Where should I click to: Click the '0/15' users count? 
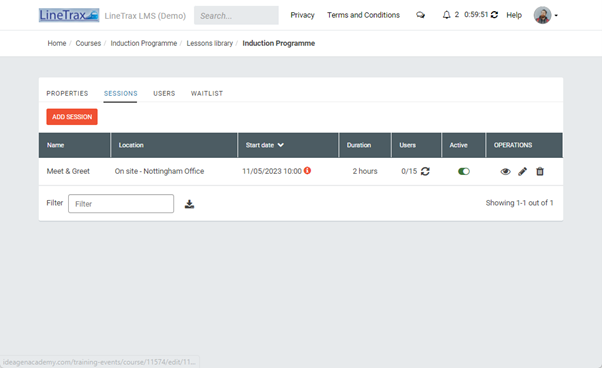pos(409,171)
